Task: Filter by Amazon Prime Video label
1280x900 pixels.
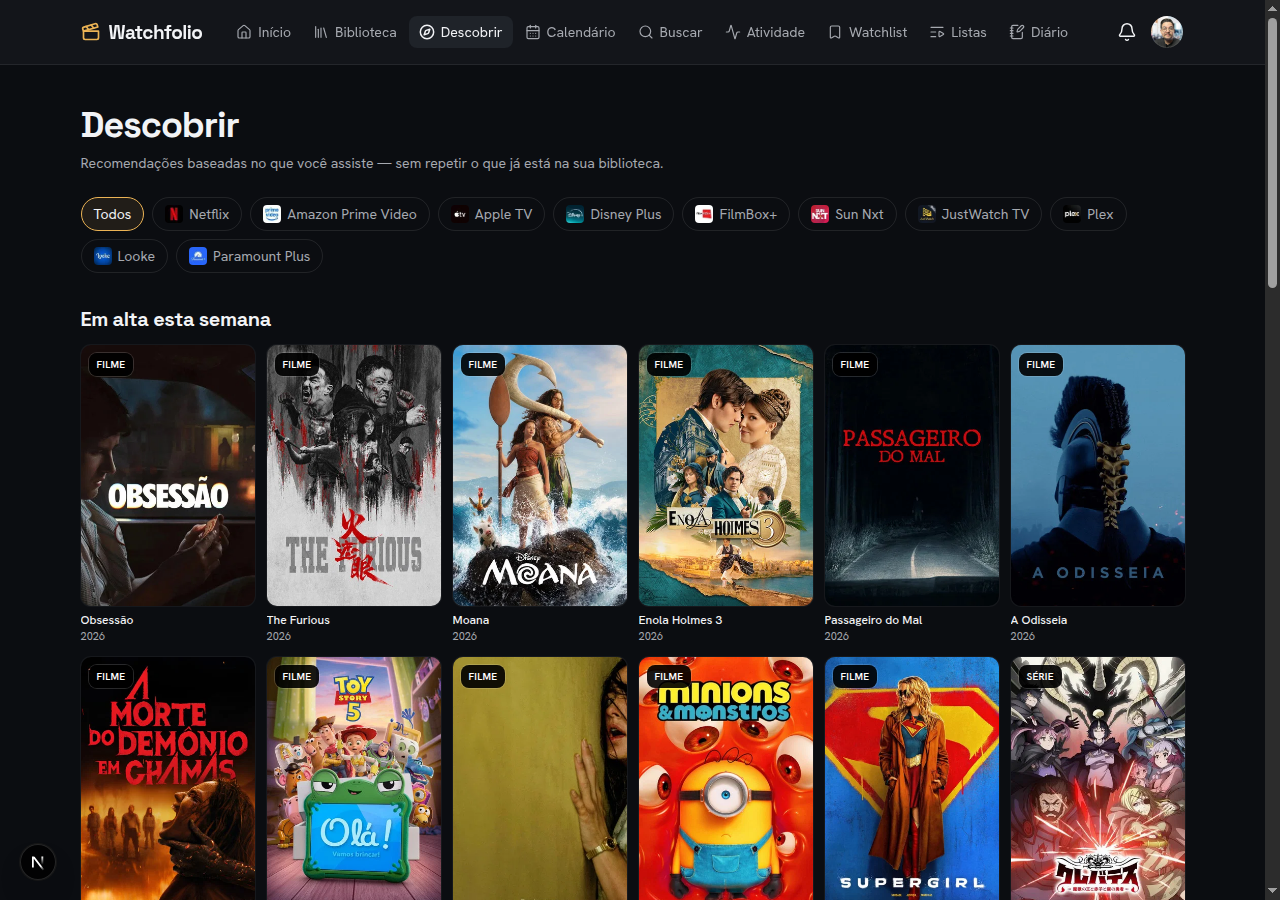Action: click(352, 214)
